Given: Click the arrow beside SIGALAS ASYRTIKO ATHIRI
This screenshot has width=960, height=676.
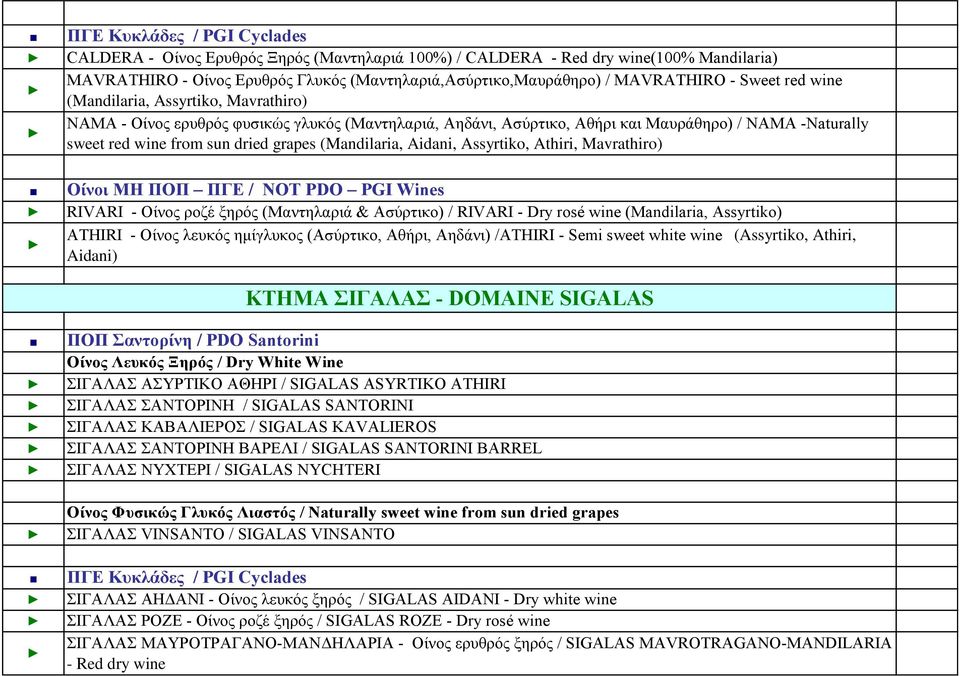Looking at the screenshot, I should (x=34, y=384).
